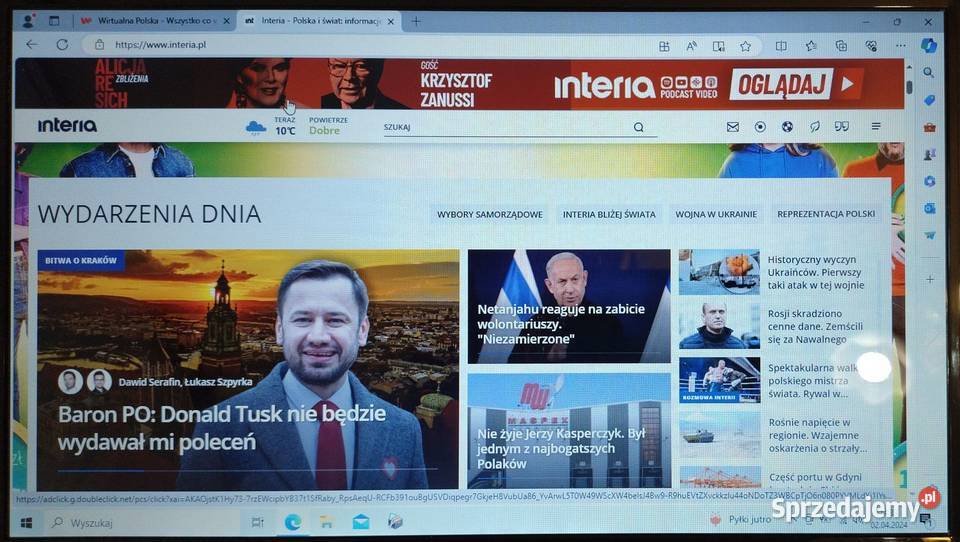The image size is (960, 542).
Task: Open the Mail app on taskbar
Action: pos(360,522)
